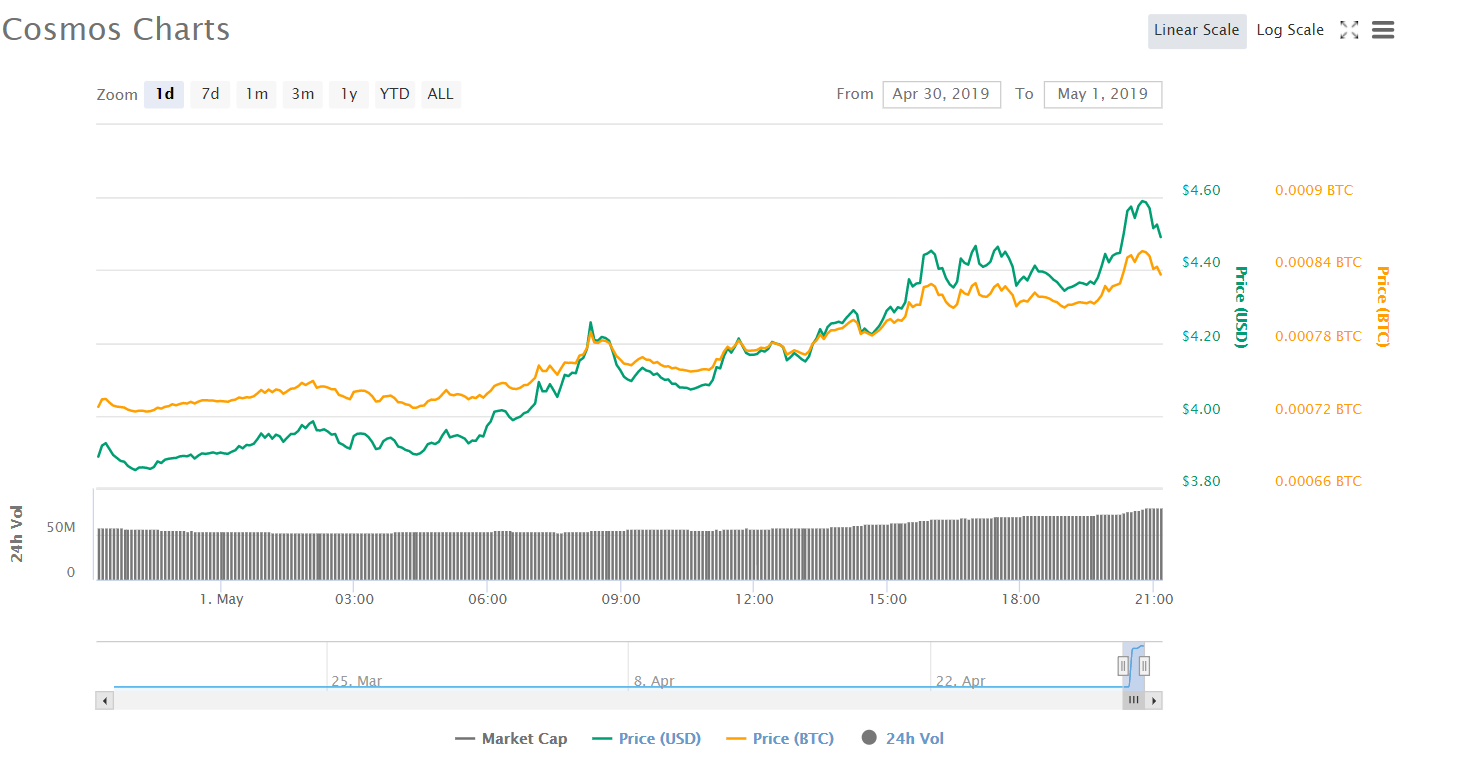Click the navigator left handle grip
The image size is (1458, 758).
coord(1123,665)
